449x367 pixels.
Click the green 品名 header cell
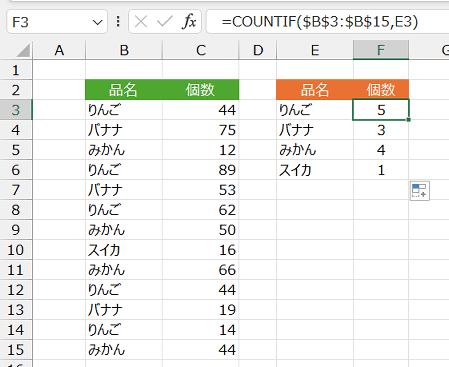pyautogui.click(x=124, y=90)
